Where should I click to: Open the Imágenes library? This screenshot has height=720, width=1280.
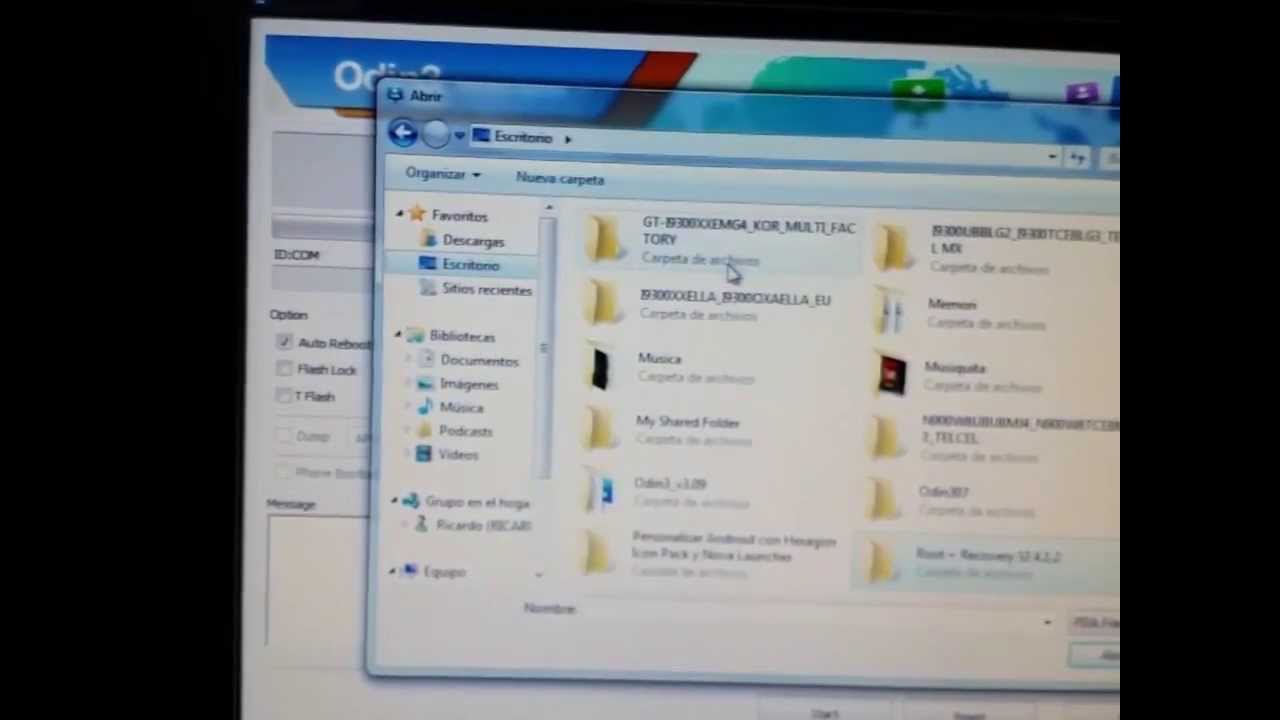(469, 384)
